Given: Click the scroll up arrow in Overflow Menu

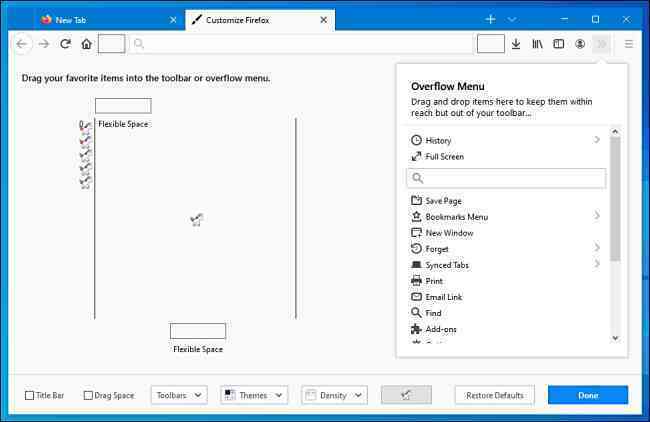Looking at the screenshot, I should pos(615,131).
